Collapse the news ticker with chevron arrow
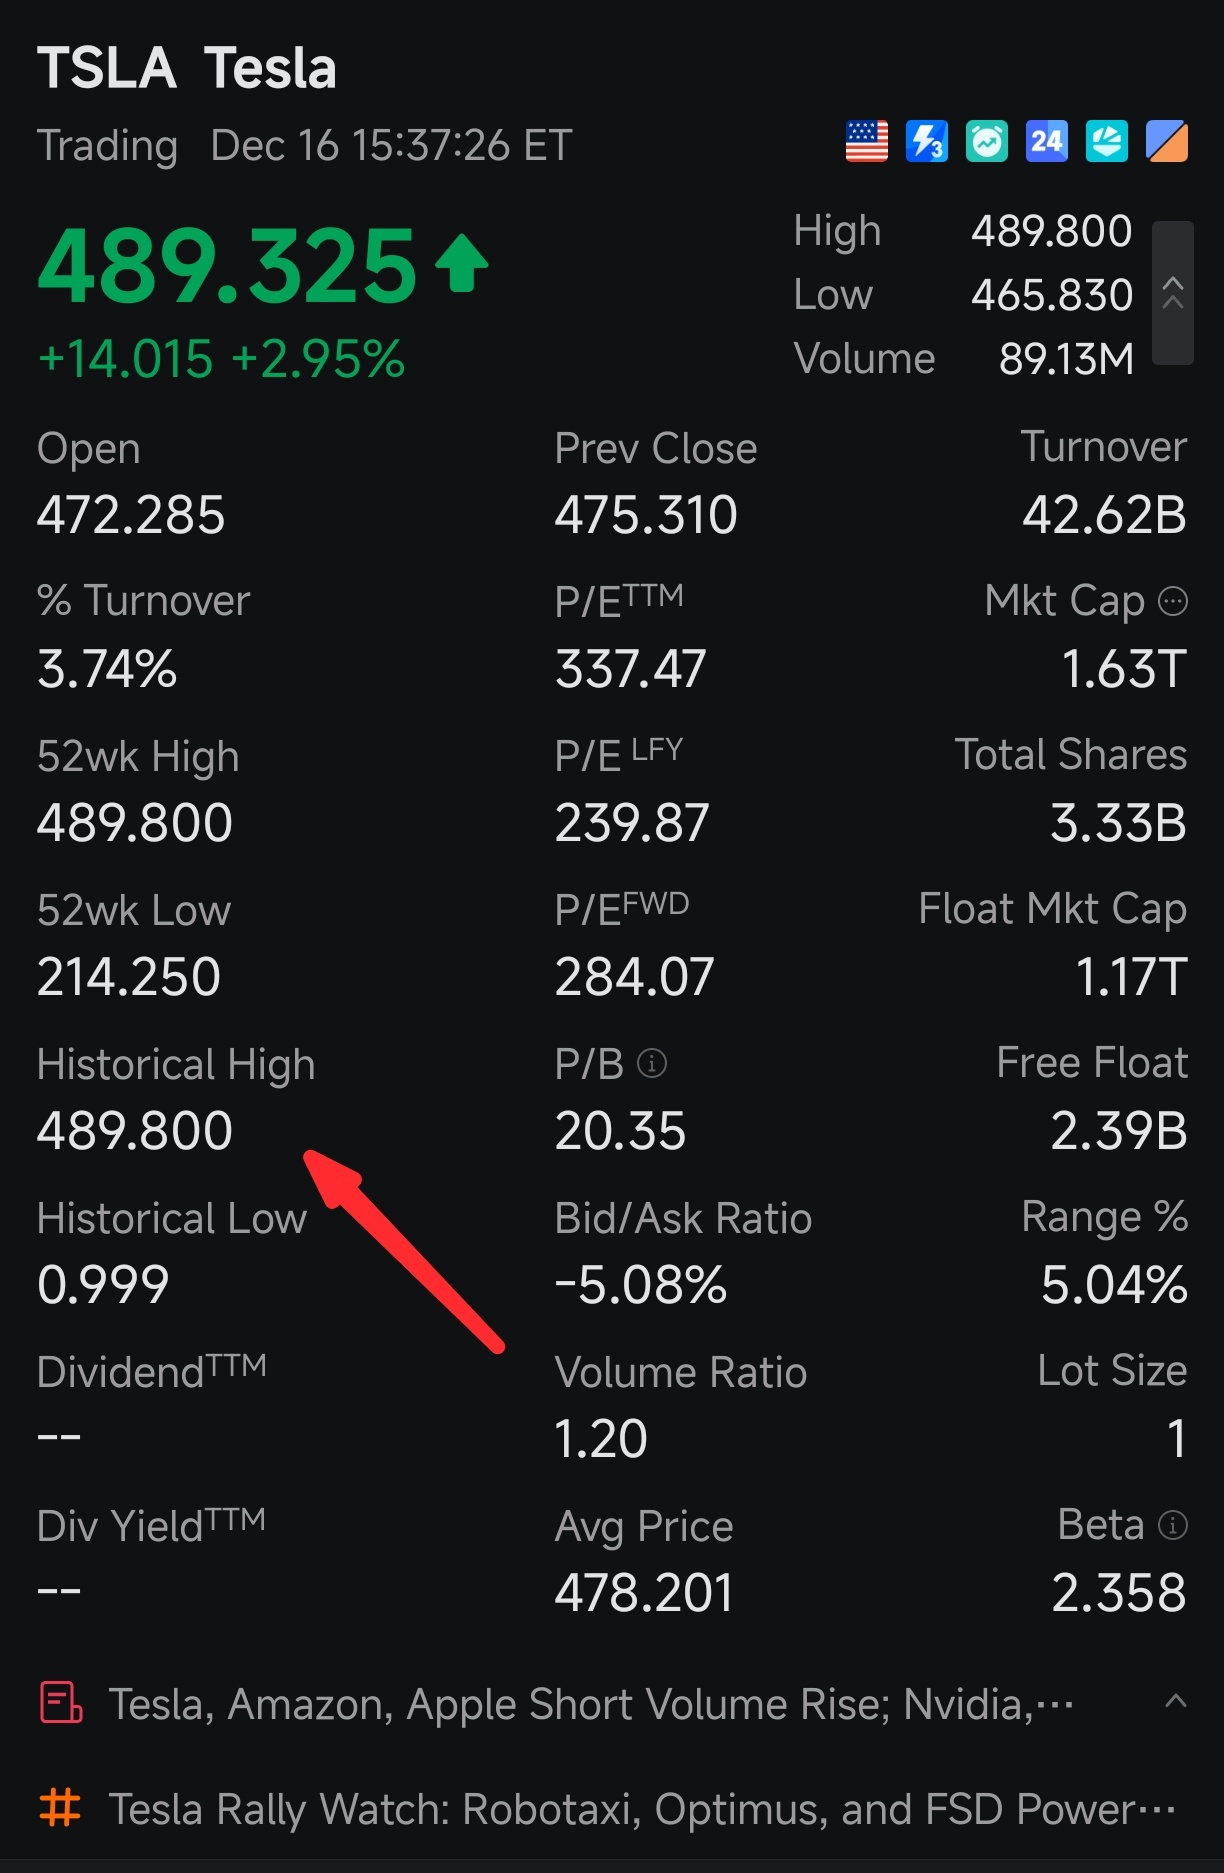 1176,1701
